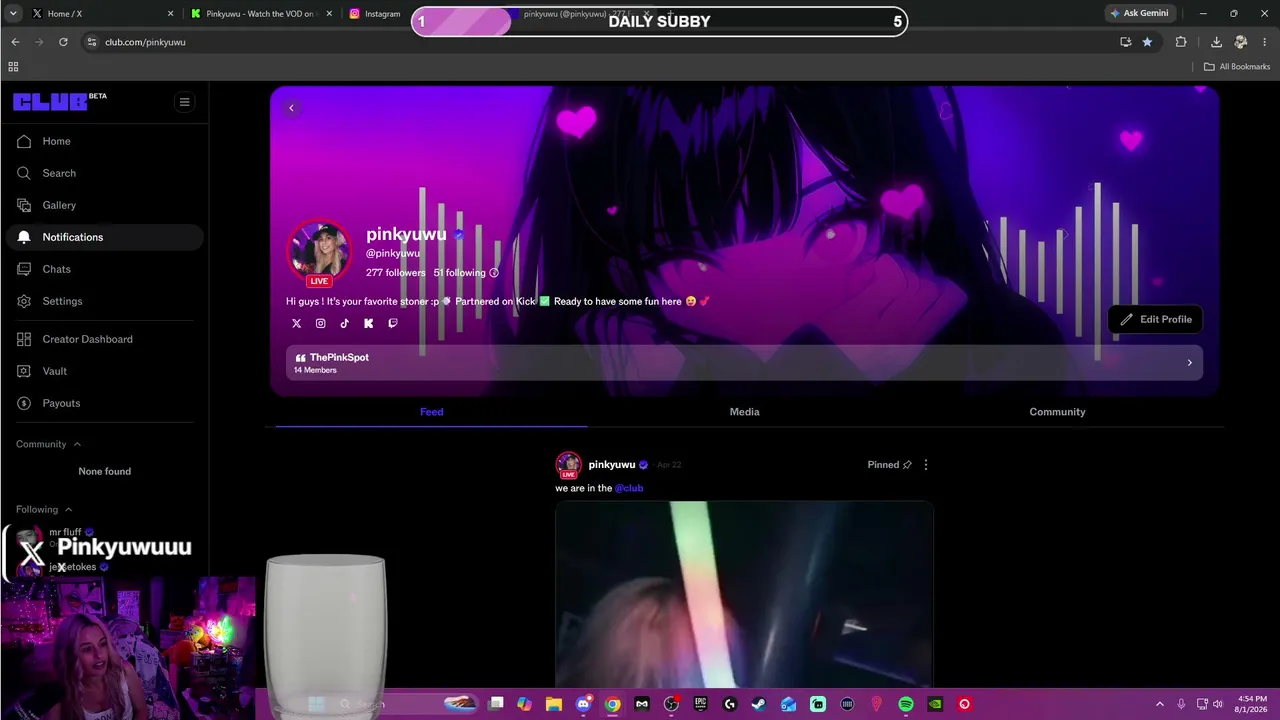Open the Chrome apps grid icon
Viewport: 1280px width, 720px height.
coord(13,67)
